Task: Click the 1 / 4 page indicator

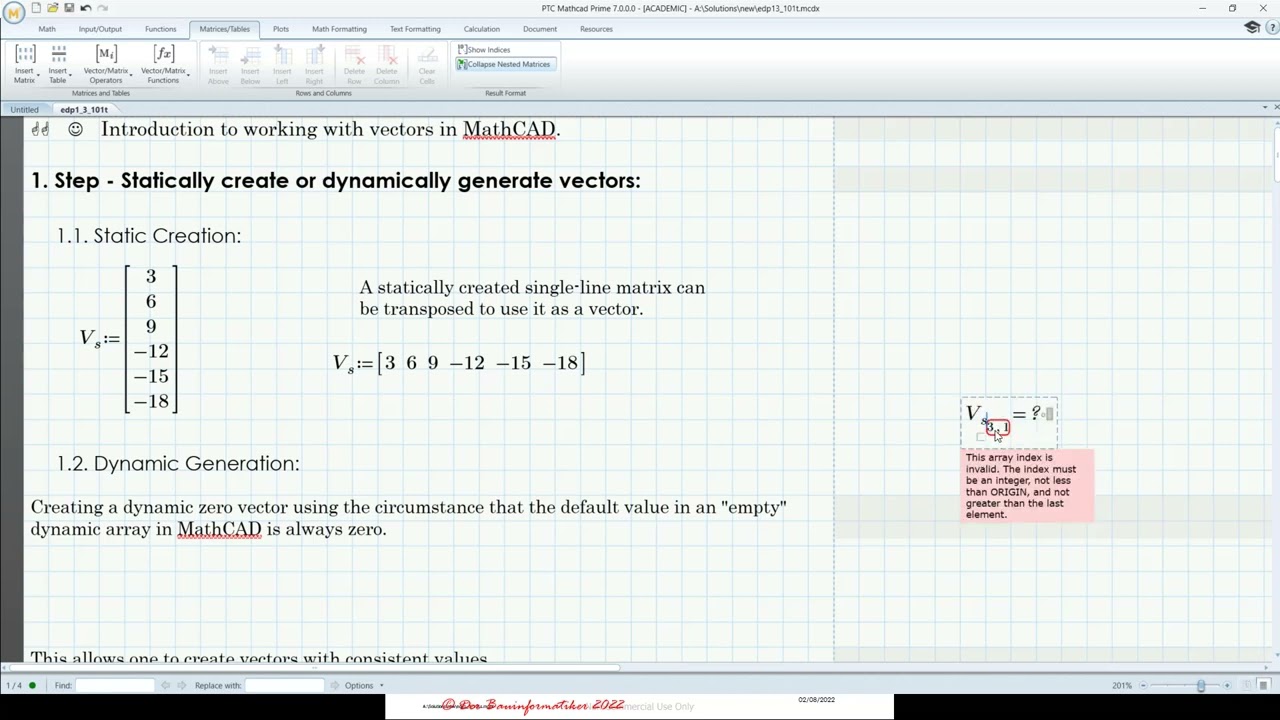Action: tap(14, 685)
